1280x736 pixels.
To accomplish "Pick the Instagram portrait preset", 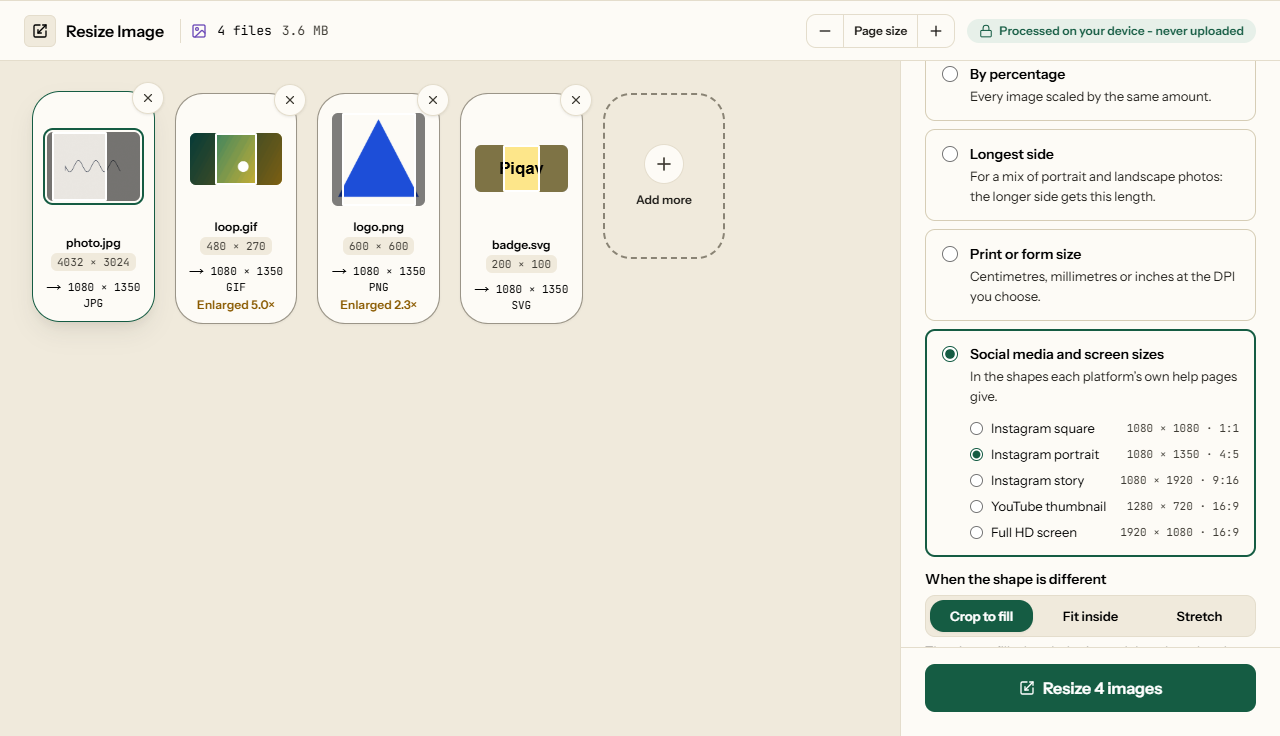I will pos(1104,454).
